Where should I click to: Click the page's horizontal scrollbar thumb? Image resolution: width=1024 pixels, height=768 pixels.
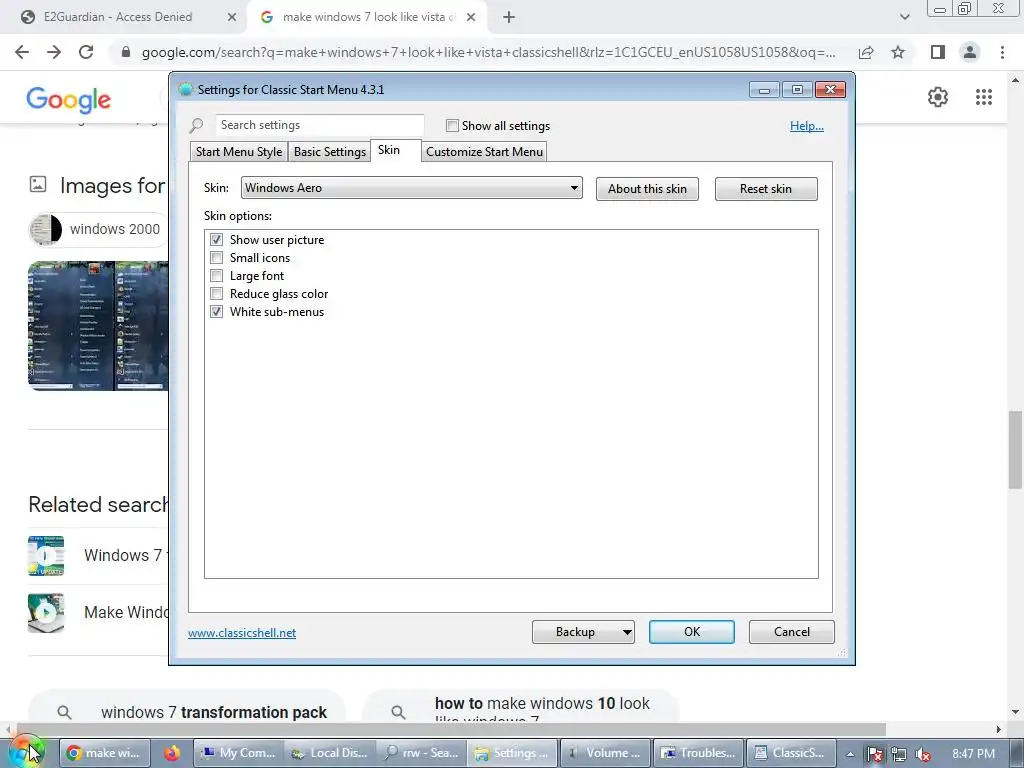coord(451,729)
